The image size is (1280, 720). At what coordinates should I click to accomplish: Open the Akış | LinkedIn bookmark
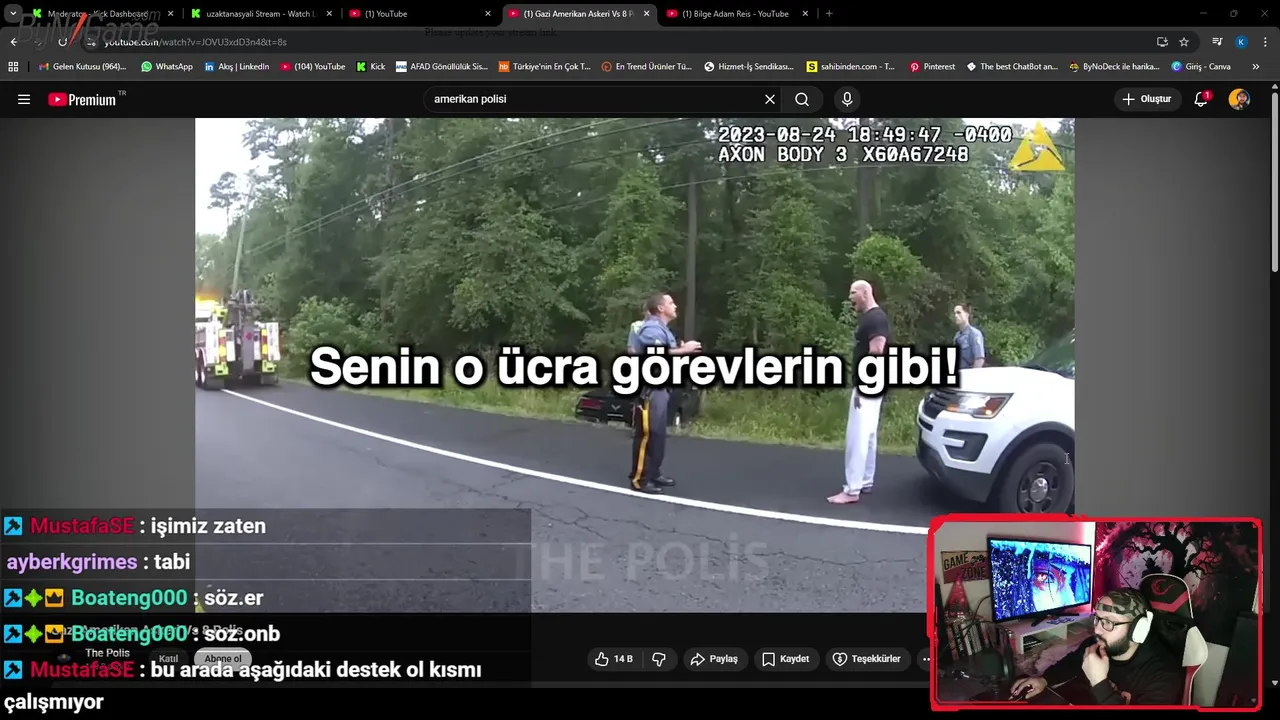[x=236, y=67]
